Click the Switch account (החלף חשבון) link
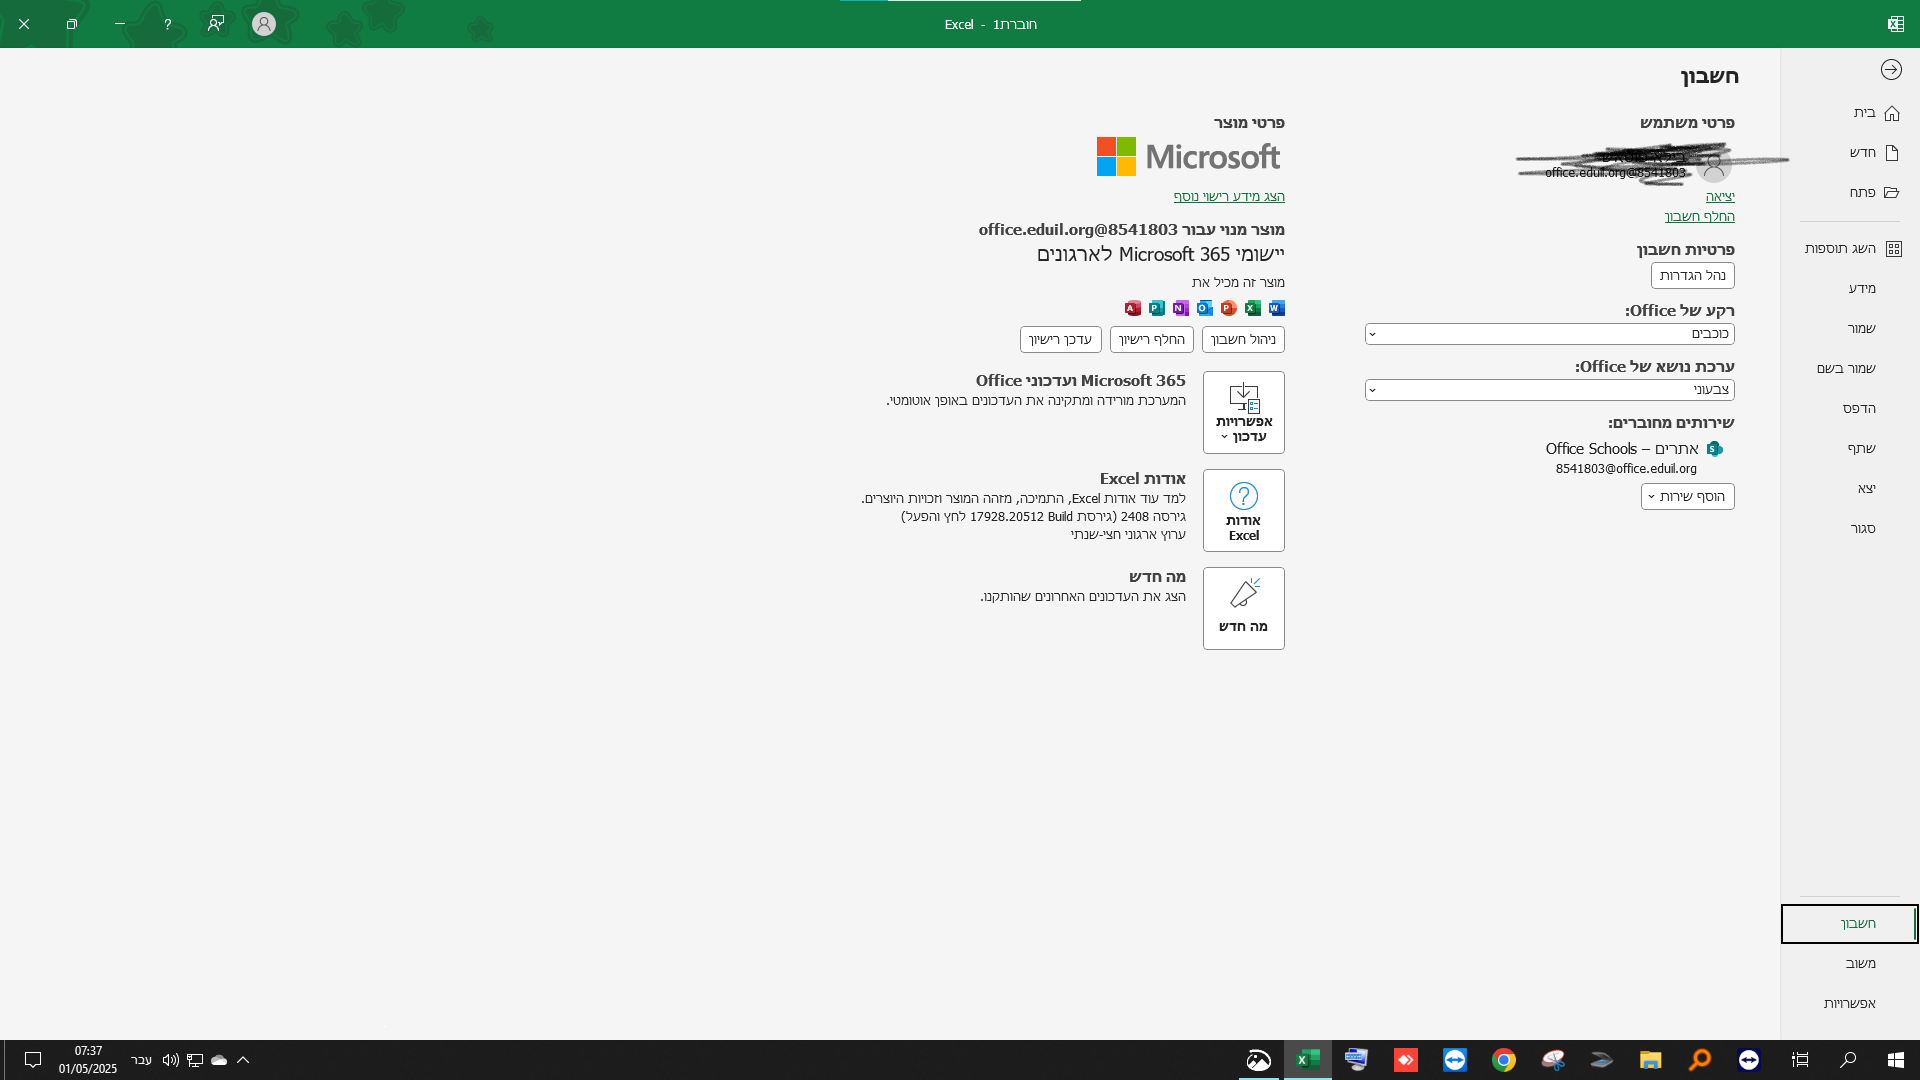 pos(1699,216)
